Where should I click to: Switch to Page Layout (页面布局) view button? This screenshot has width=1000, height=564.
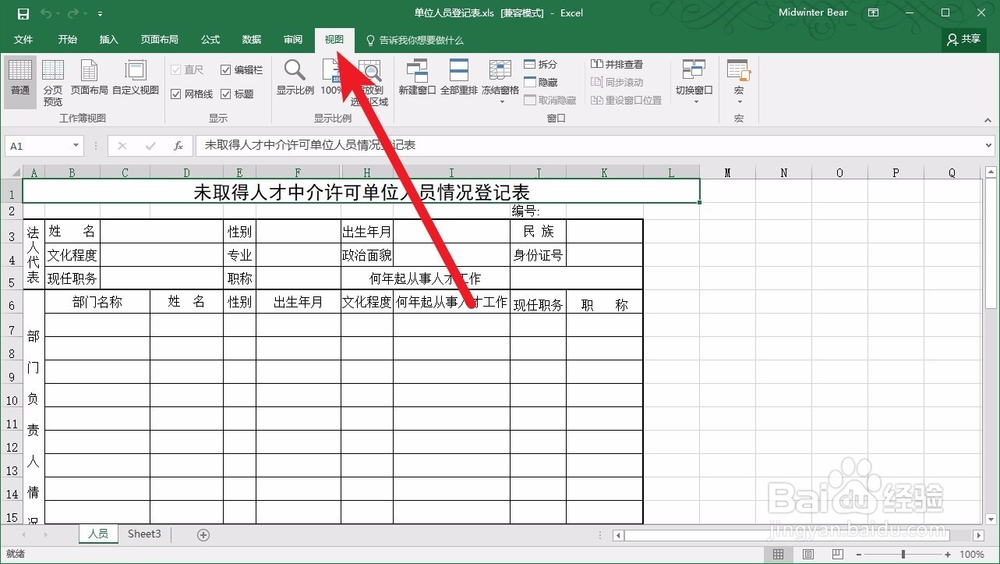(x=89, y=78)
